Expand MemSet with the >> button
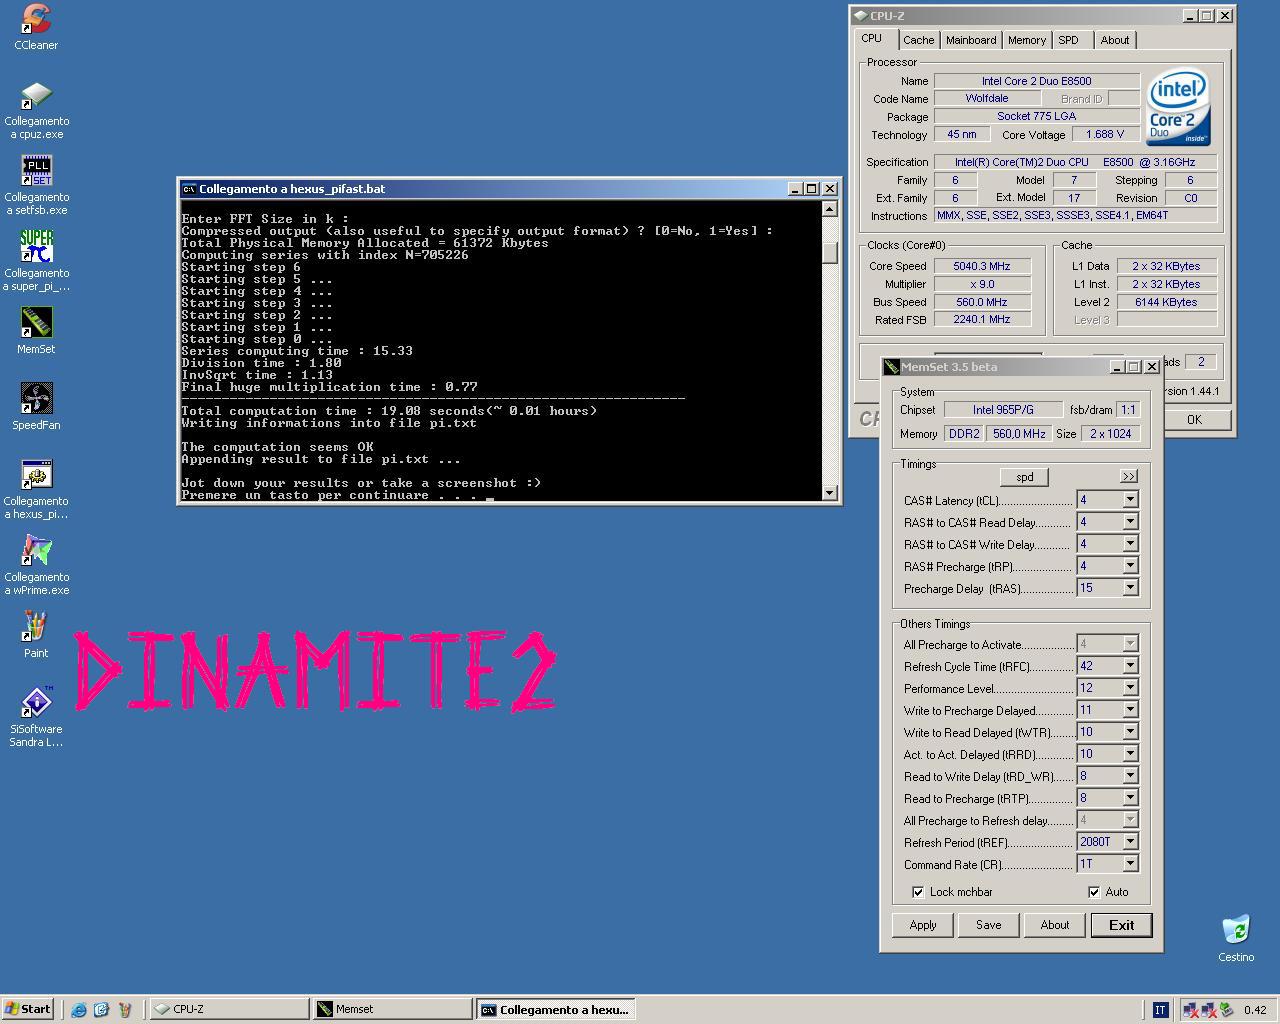Viewport: 1280px width, 1024px height. pos(1129,477)
